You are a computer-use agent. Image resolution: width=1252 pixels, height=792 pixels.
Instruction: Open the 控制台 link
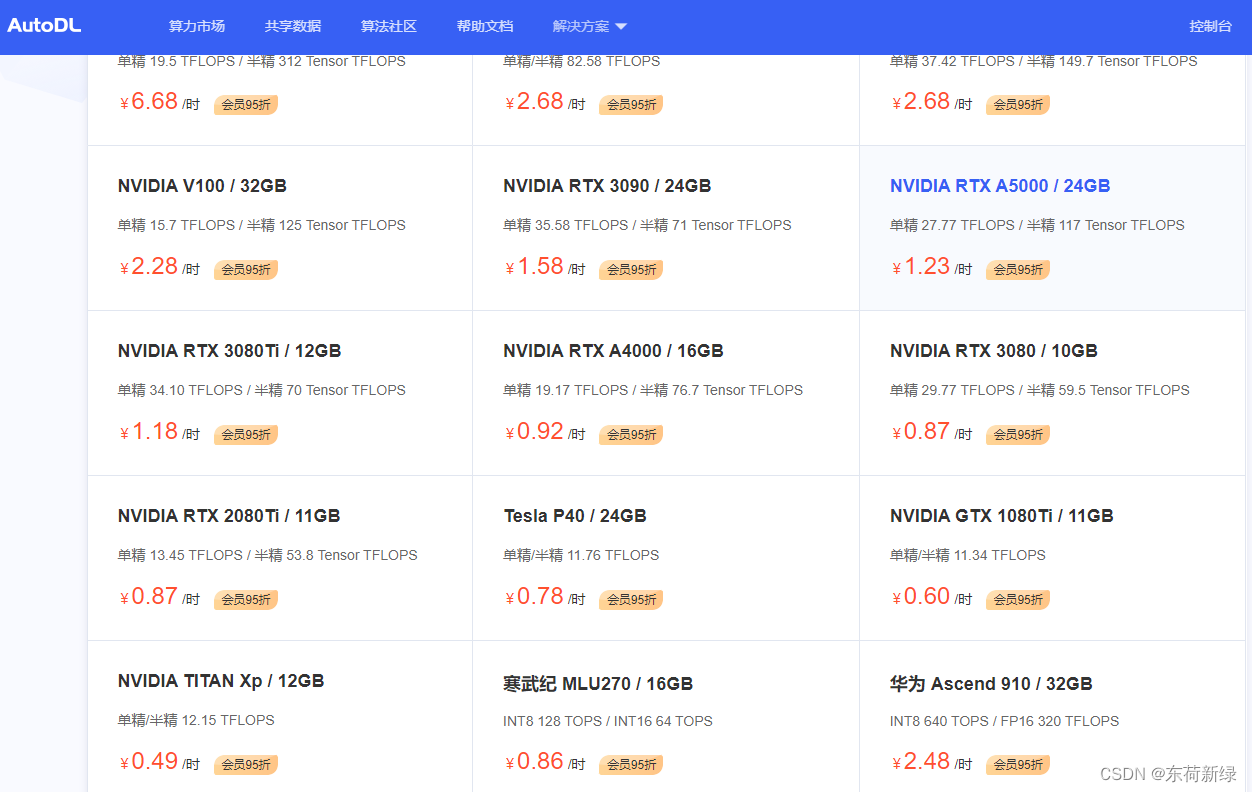point(1211,26)
